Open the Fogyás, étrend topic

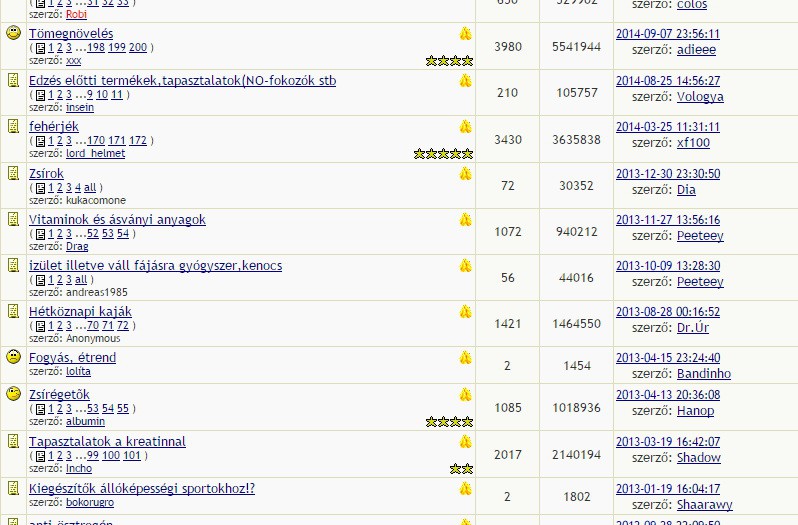pos(72,358)
